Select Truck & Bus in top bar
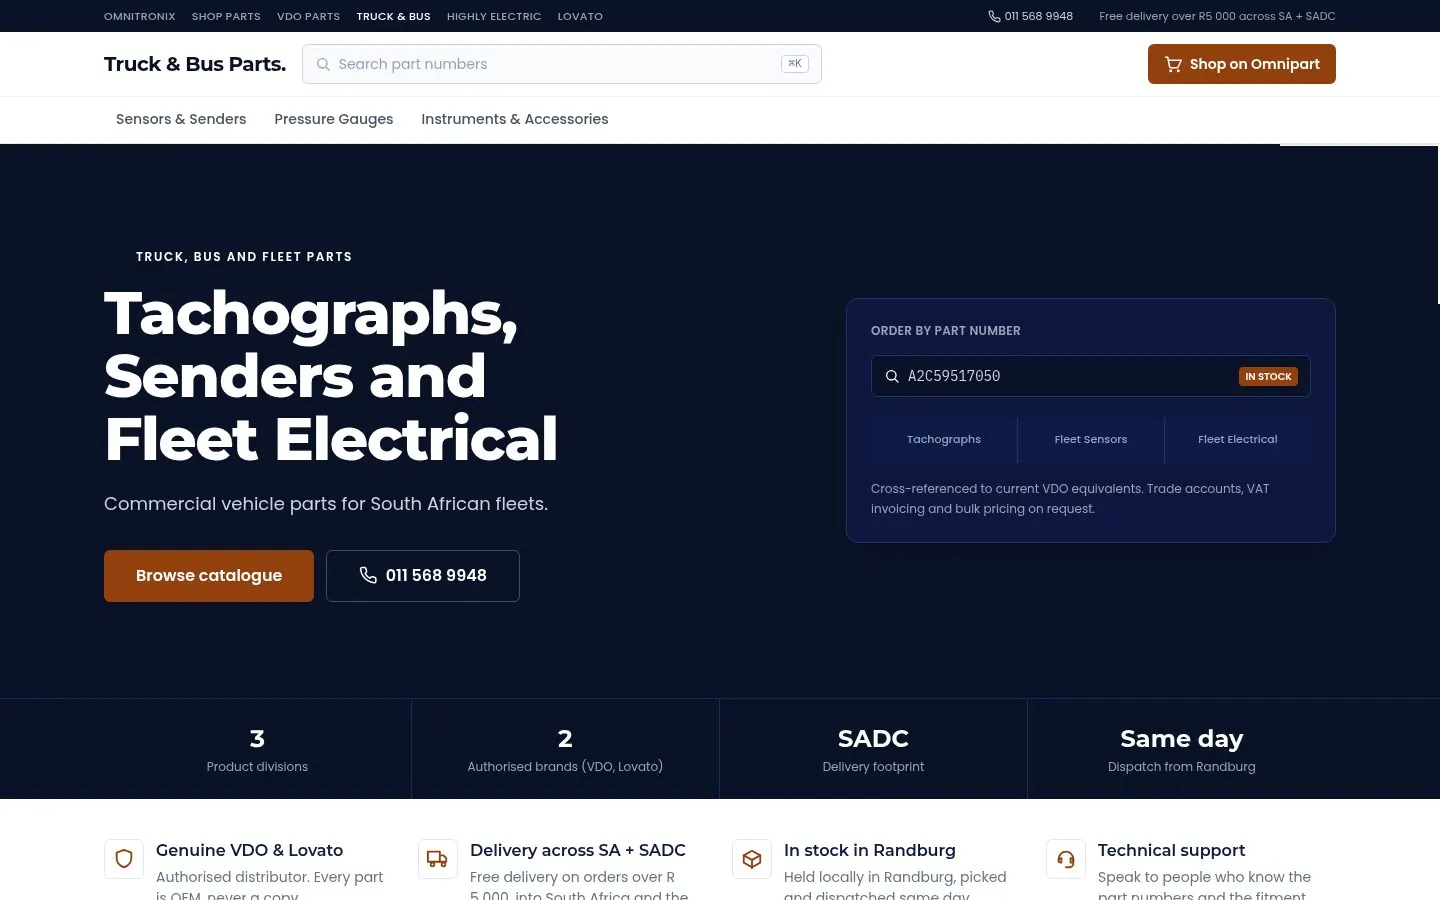Image resolution: width=1440 pixels, height=900 pixels. pos(394,16)
